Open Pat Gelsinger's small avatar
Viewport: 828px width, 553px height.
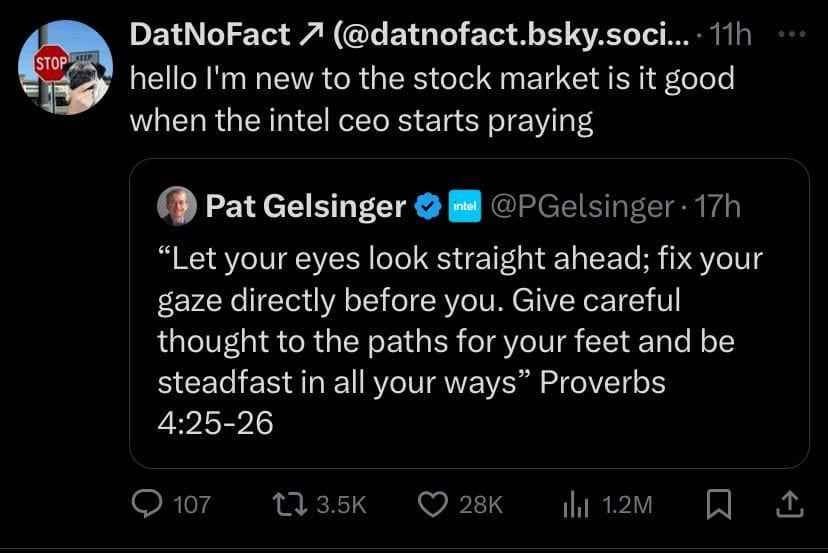click(177, 207)
